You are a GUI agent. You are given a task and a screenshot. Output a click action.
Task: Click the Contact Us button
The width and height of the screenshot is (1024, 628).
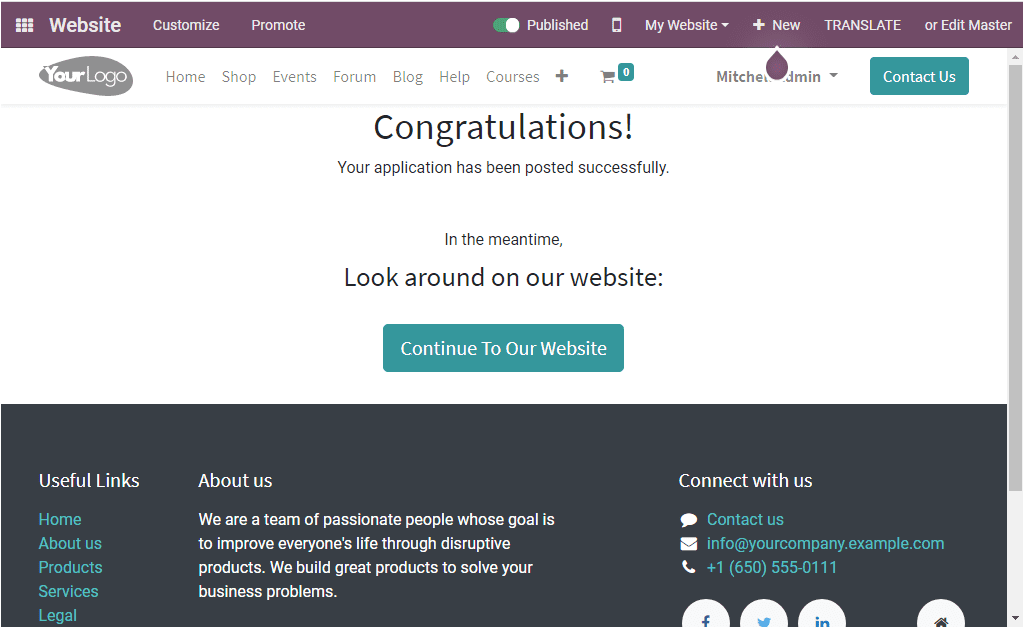click(919, 76)
